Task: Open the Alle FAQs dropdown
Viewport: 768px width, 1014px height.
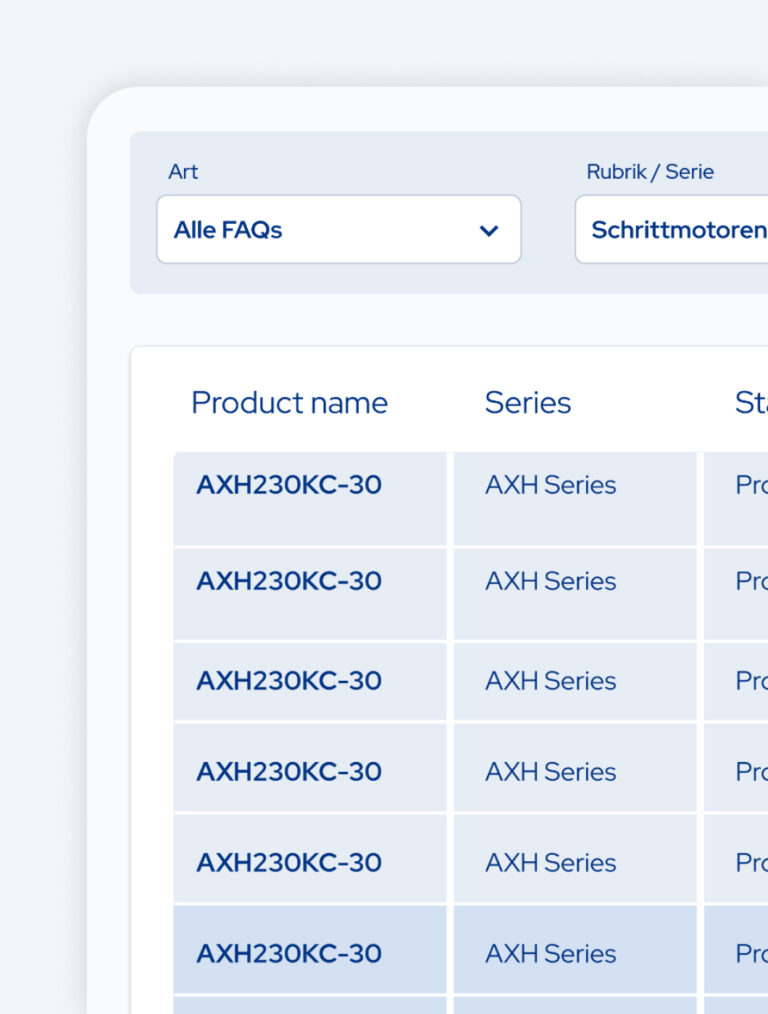Action: tap(339, 229)
